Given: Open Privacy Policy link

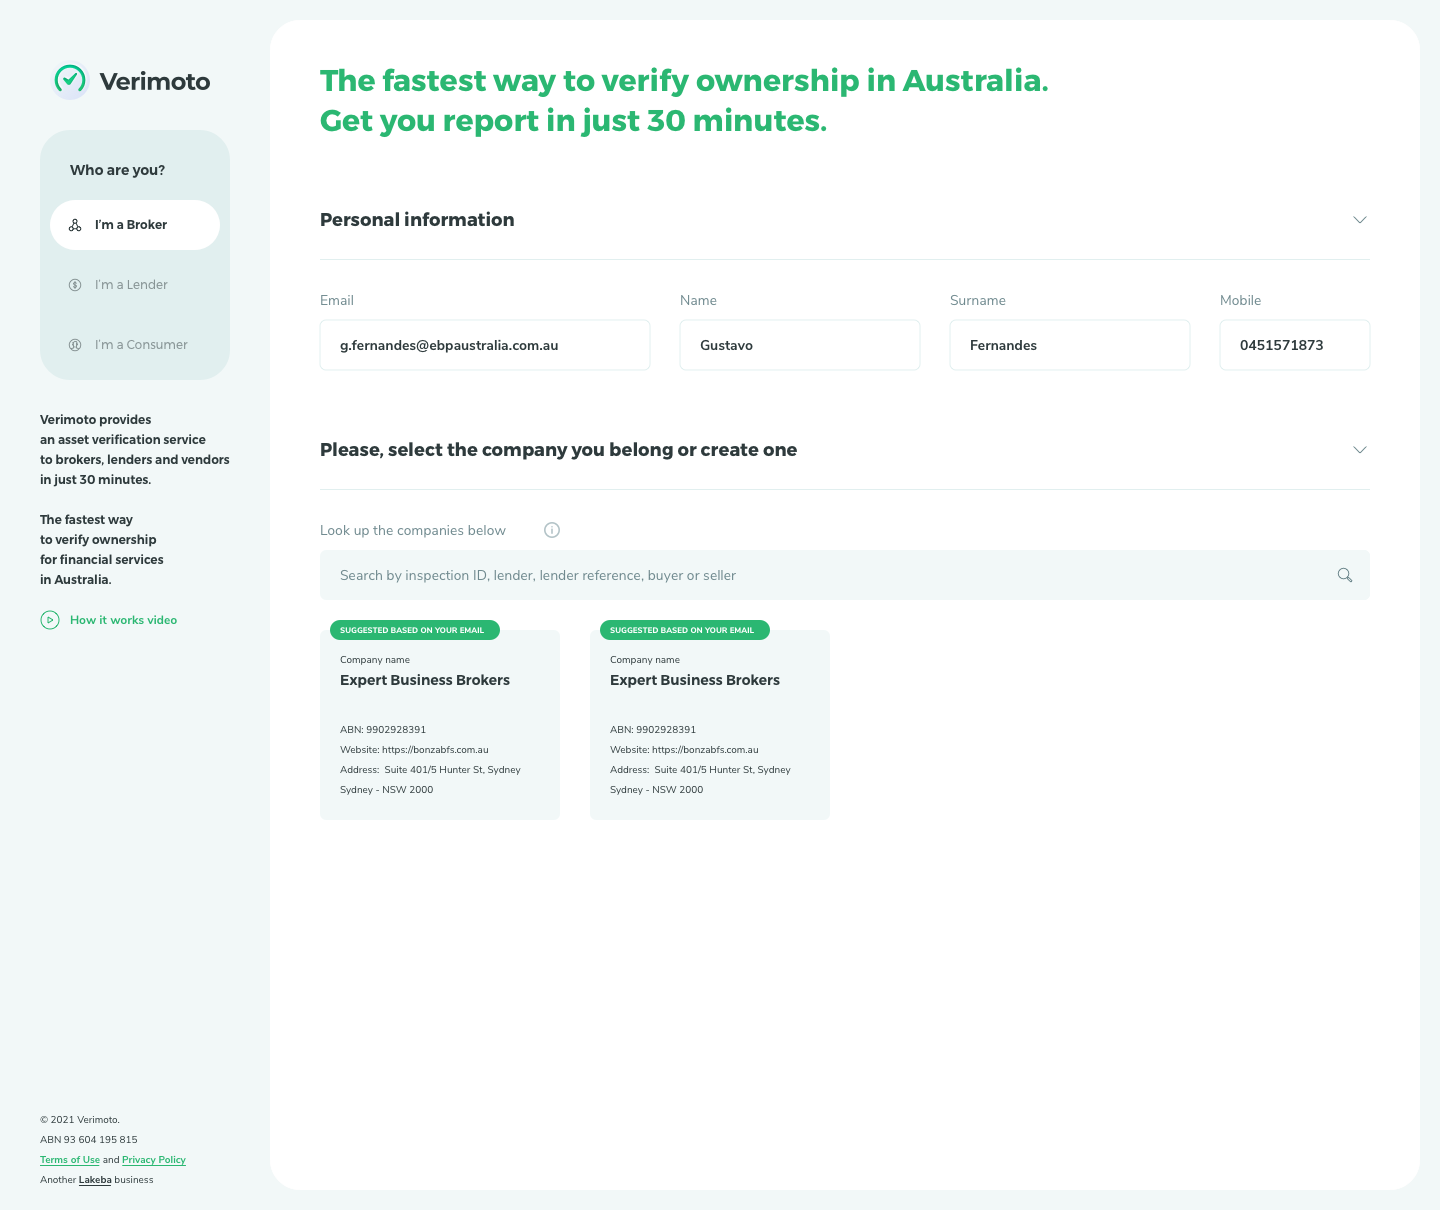Looking at the screenshot, I should (154, 1160).
